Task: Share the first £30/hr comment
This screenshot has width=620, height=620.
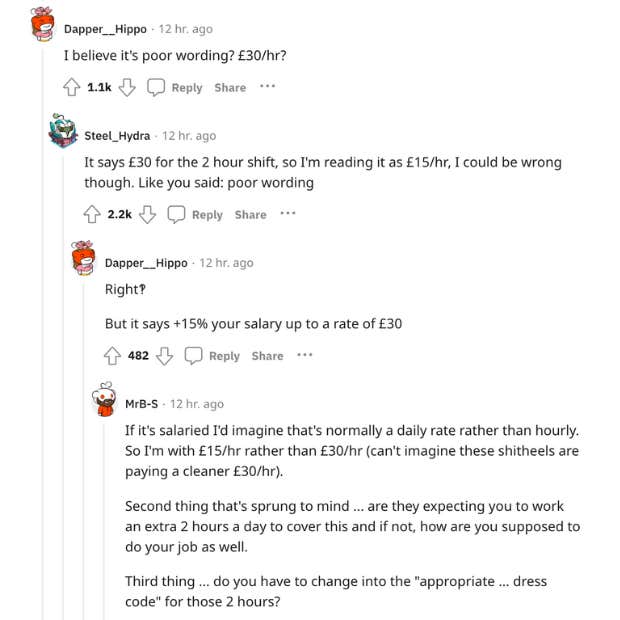Action: point(230,87)
